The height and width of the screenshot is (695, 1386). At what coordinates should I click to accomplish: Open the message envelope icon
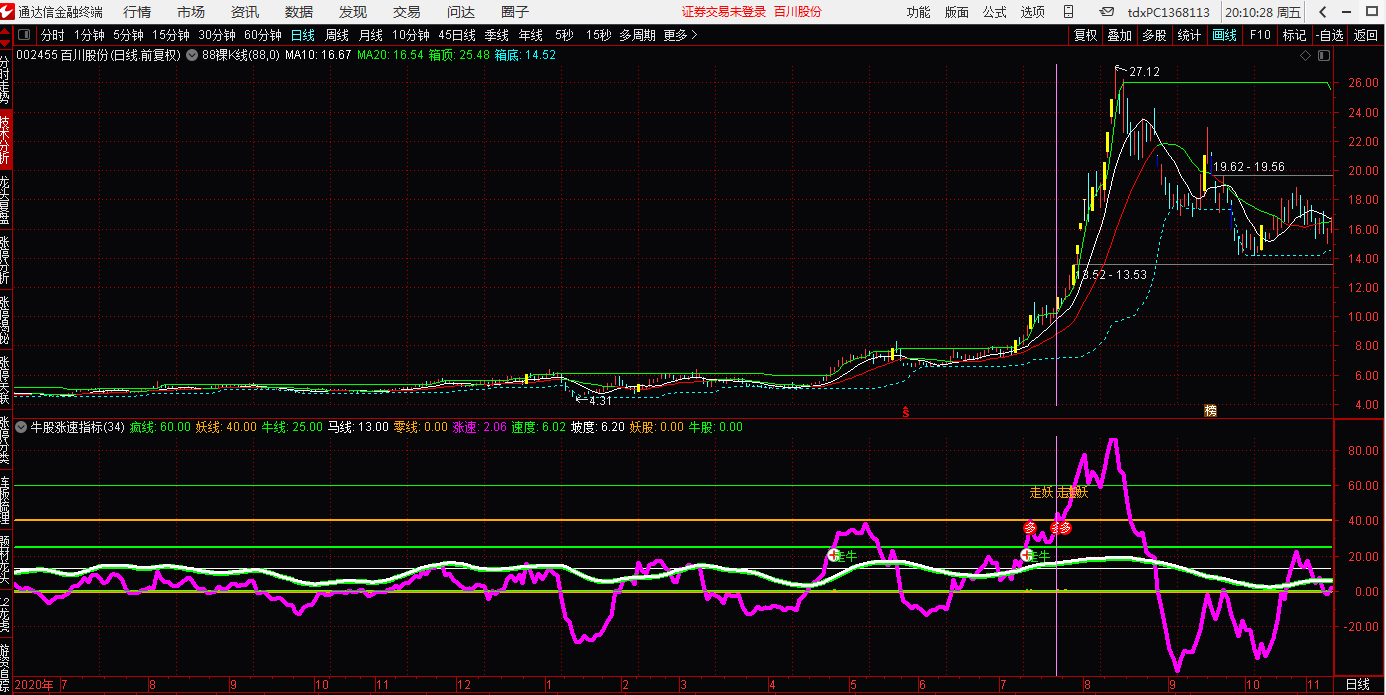(x=1106, y=12)
